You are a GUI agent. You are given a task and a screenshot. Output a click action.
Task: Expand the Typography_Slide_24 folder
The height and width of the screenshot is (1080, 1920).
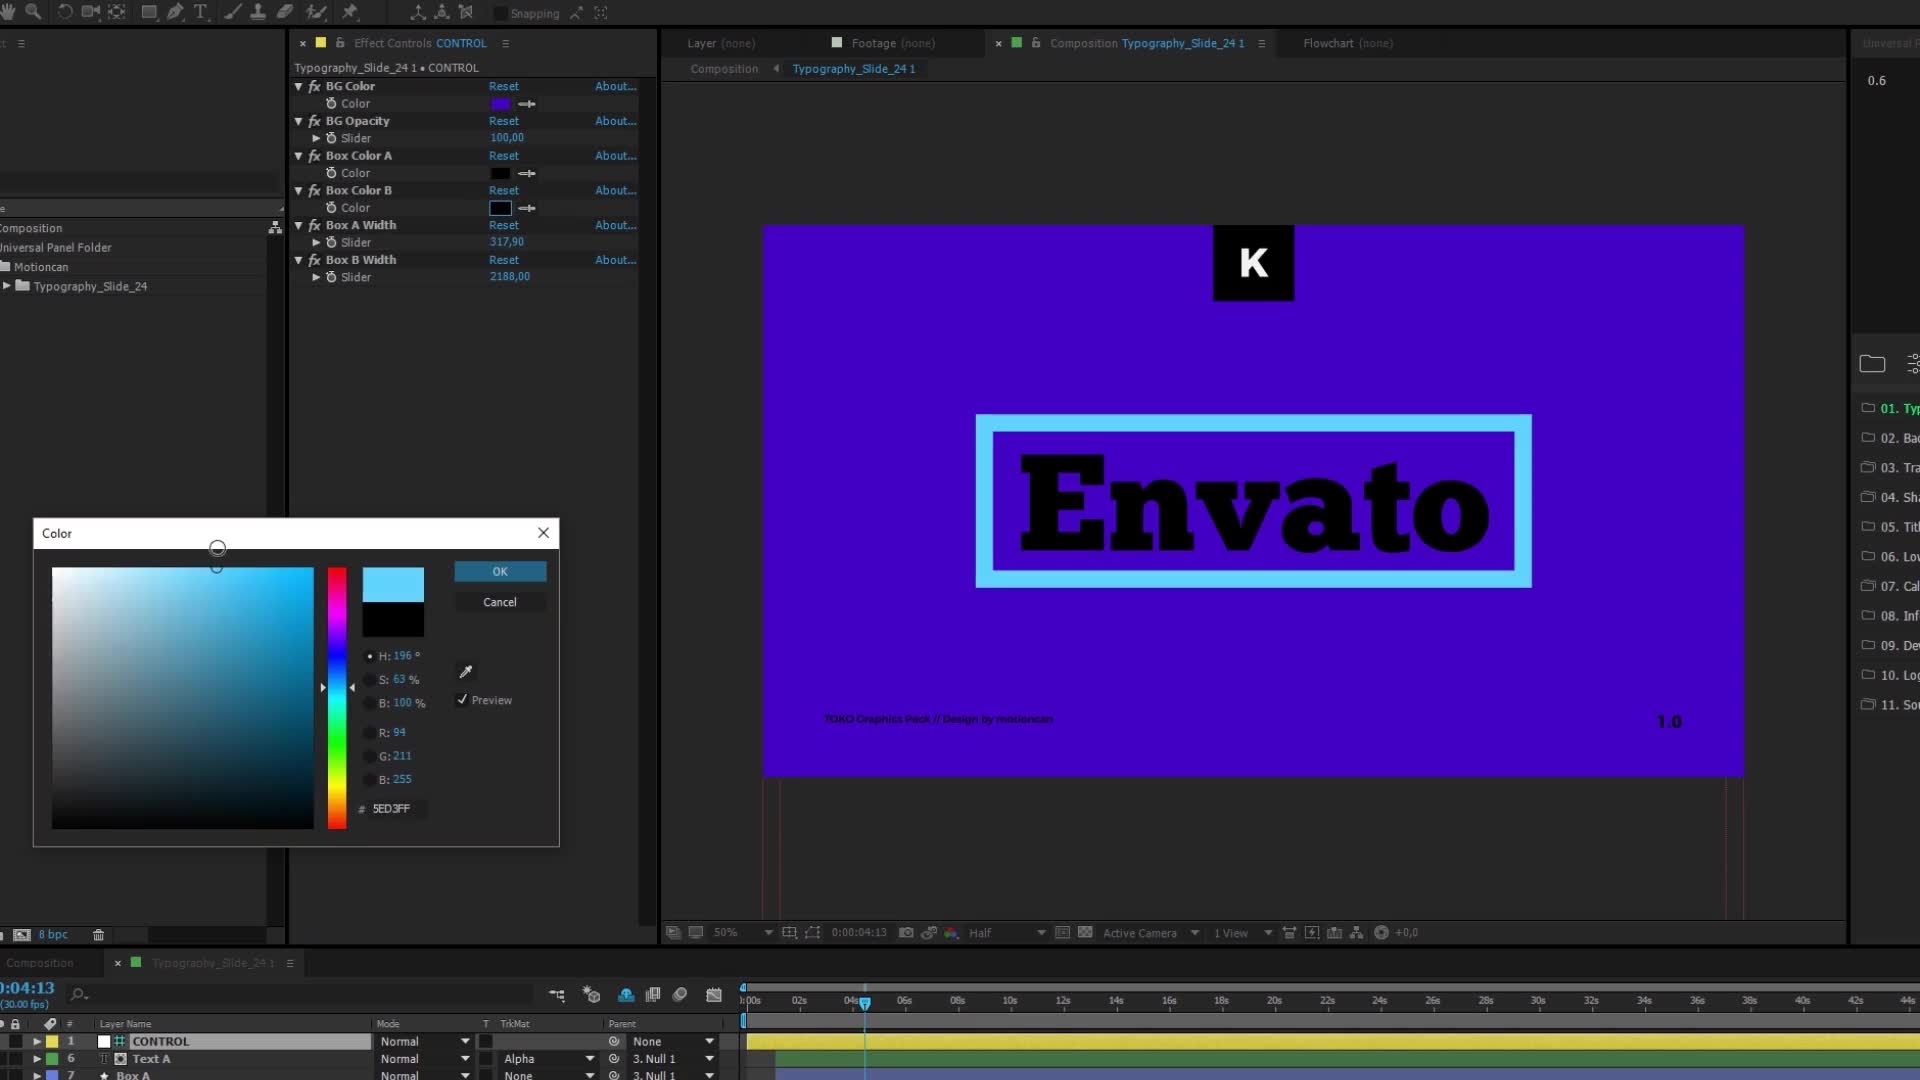[x=7, y=286]
